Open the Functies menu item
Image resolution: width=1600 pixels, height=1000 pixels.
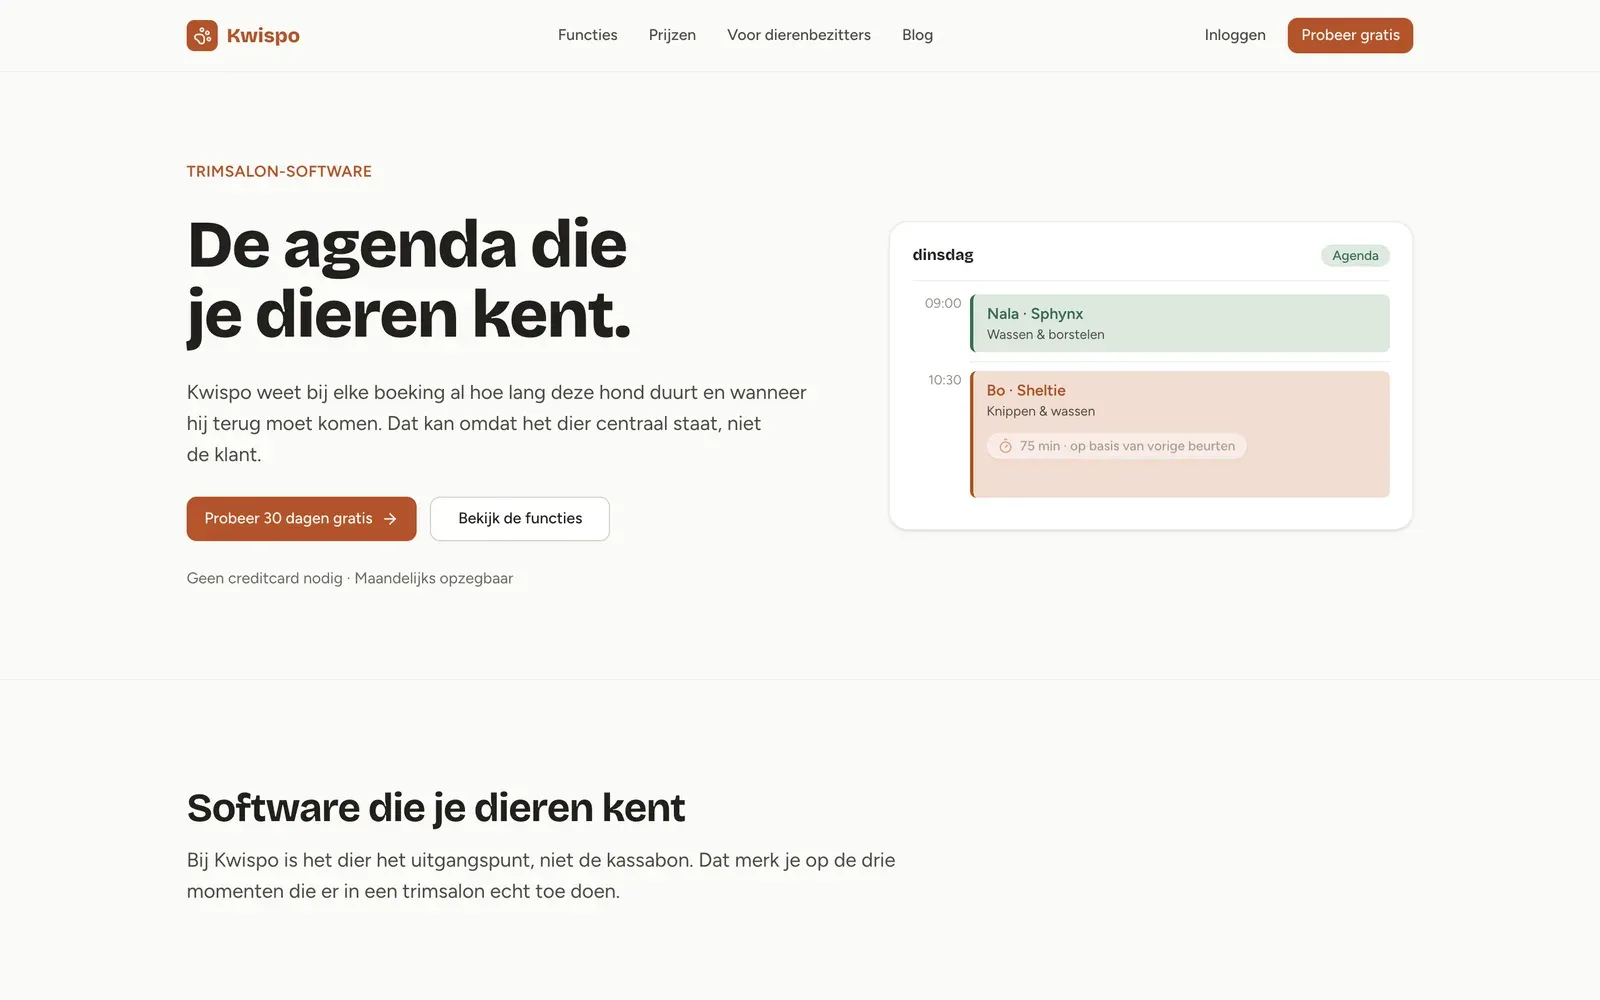click(x=588, y=35)
